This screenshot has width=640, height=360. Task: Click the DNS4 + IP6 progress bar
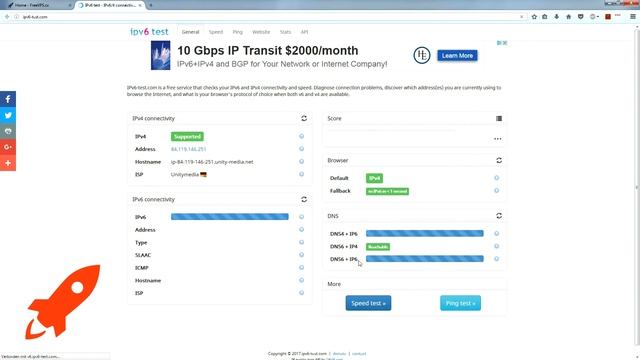[x=424, y=233]
